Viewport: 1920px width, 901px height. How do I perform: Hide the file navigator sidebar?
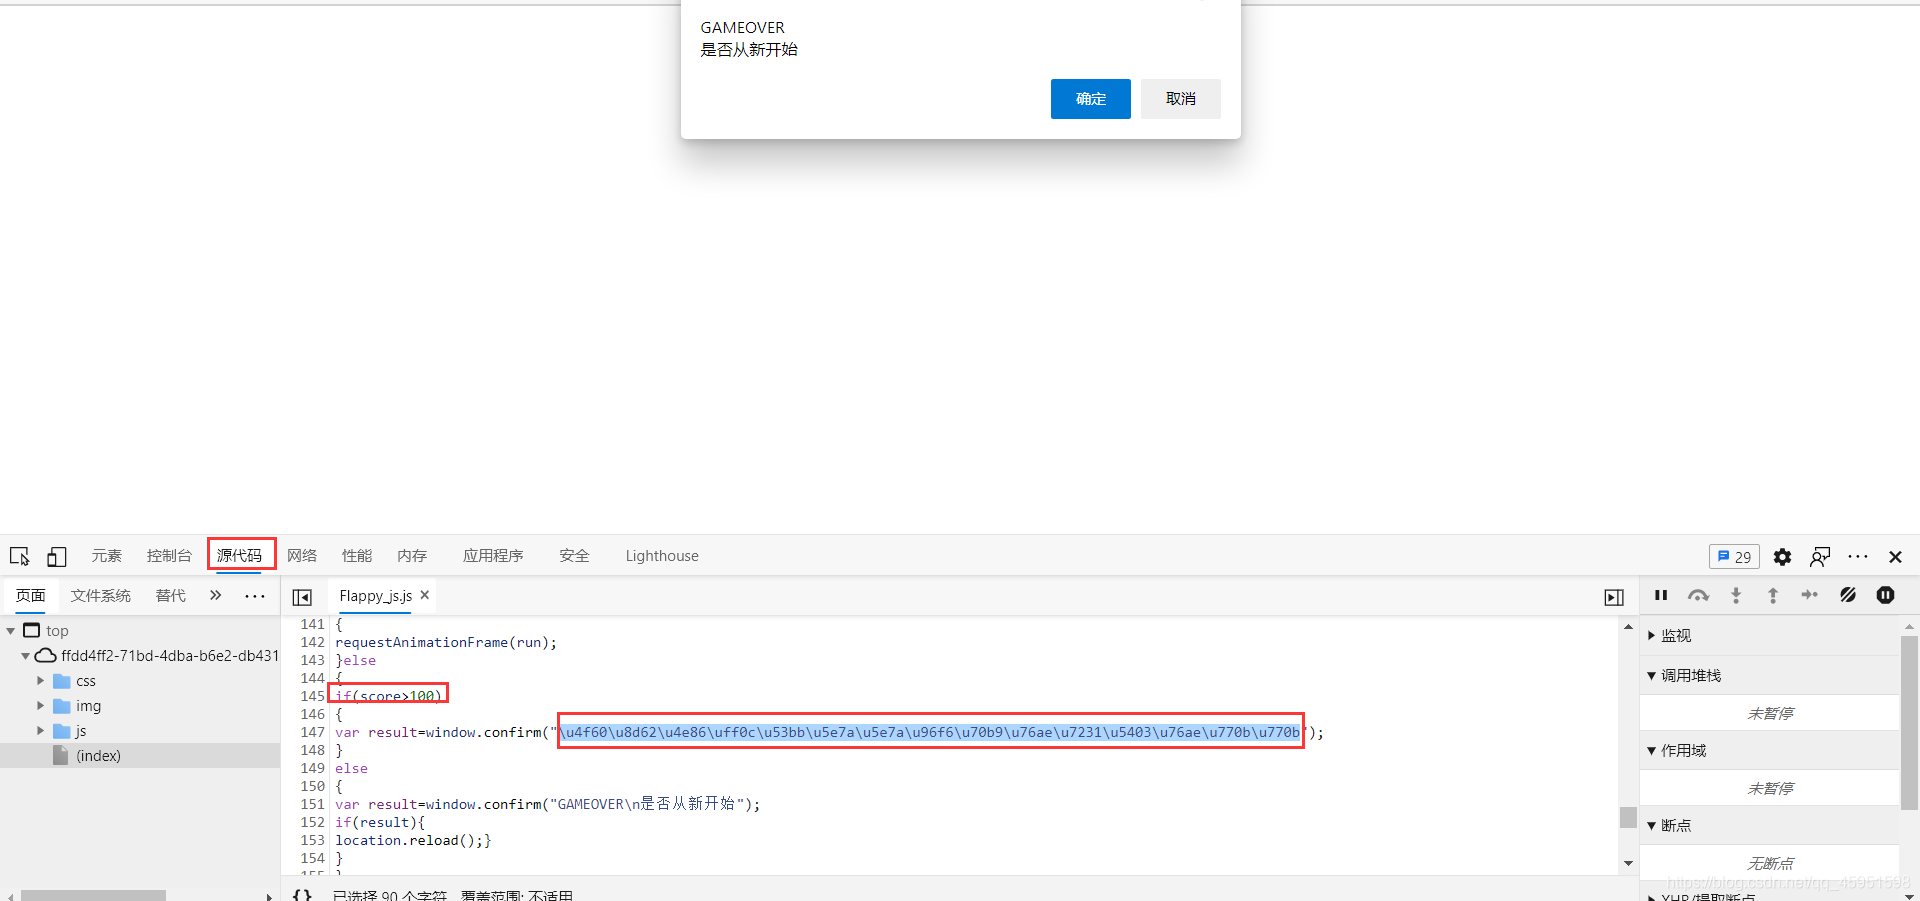click(302, 597)
